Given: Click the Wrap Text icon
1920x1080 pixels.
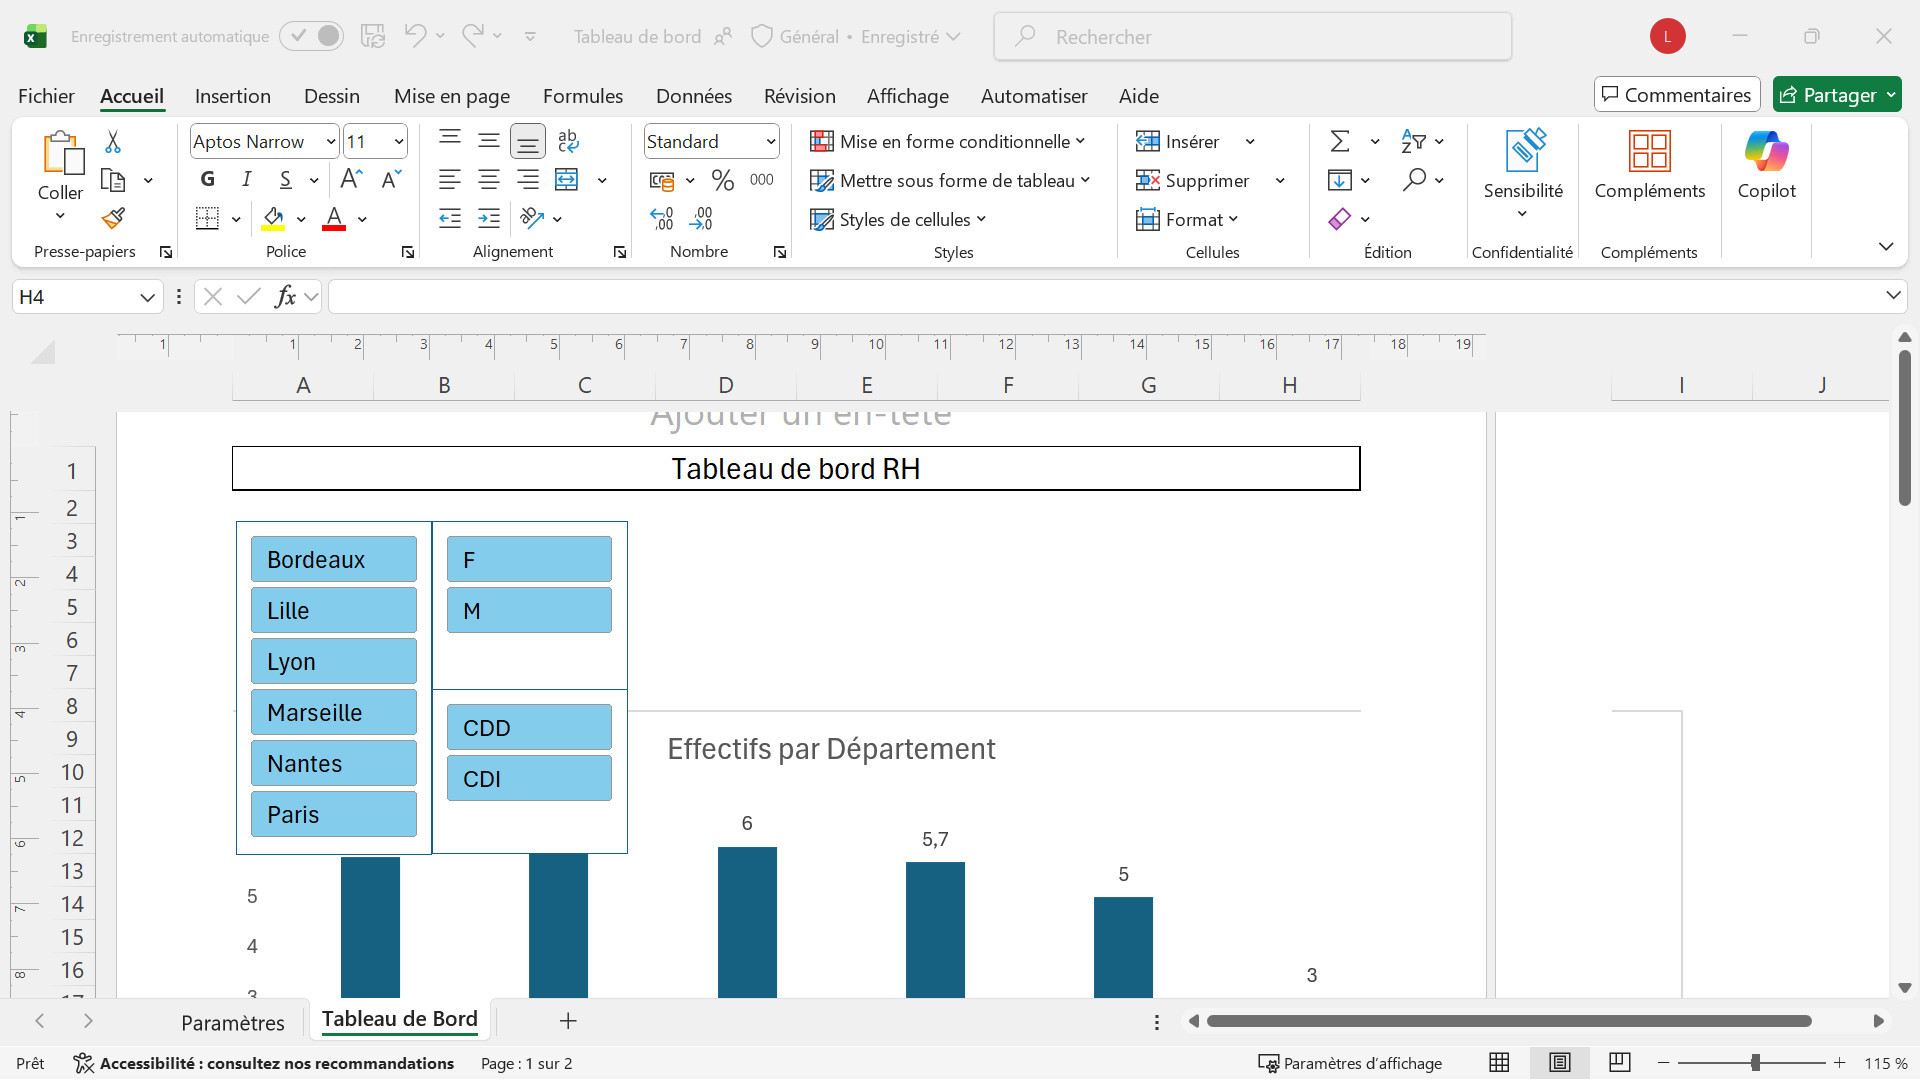Looking at the screenshot, I should click(x=568, y=141).
